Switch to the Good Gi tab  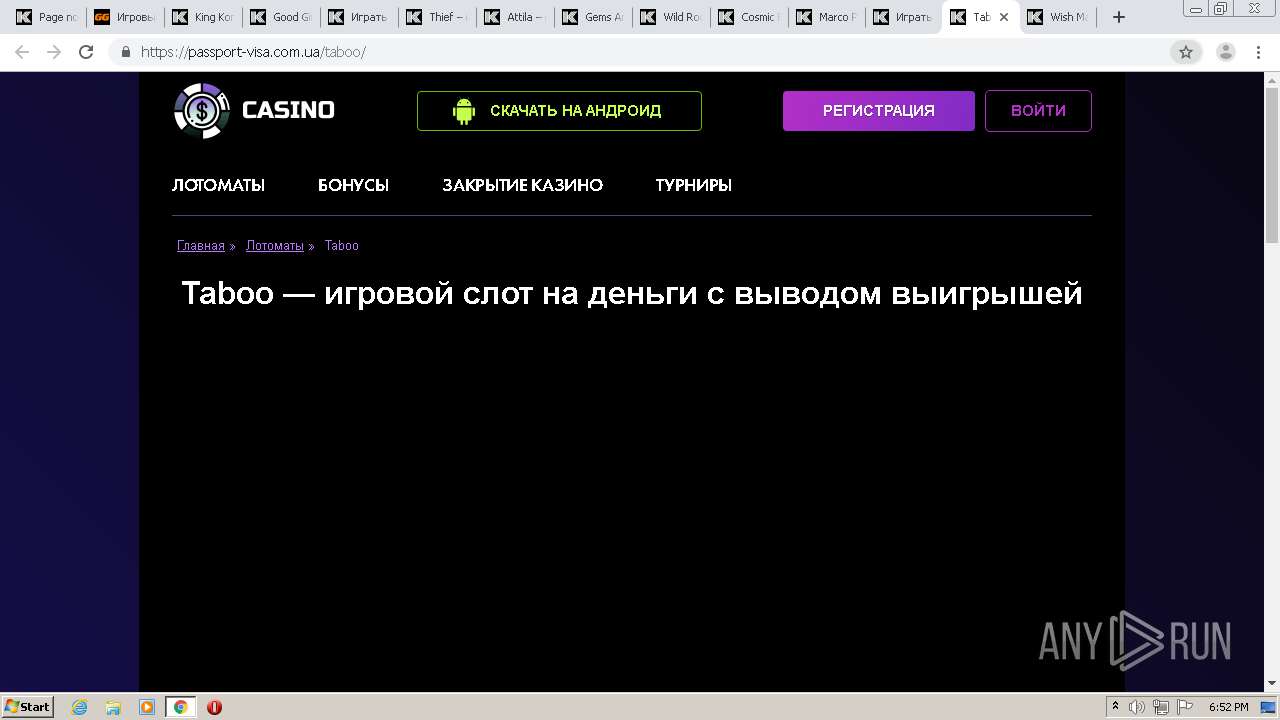(281, 17)
